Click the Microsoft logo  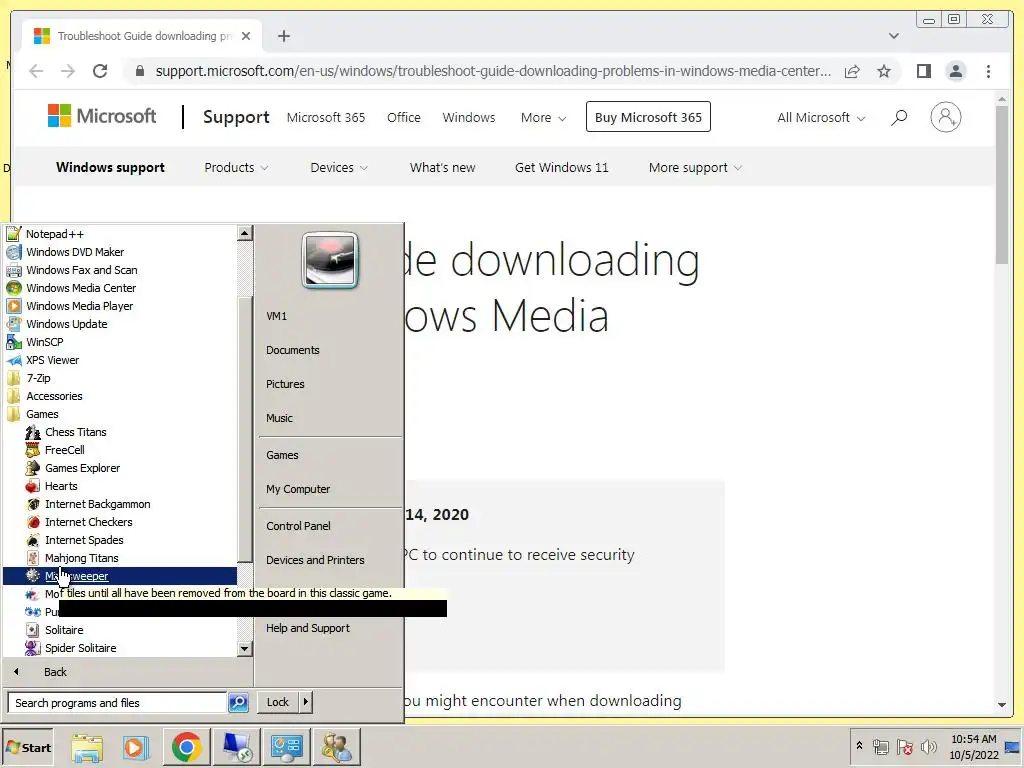click(102, 116)
